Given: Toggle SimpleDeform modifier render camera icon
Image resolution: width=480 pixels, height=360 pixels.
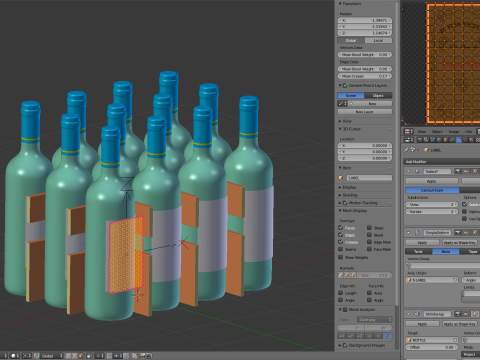Looking at the screenshot, I should (x=458, y=233).
